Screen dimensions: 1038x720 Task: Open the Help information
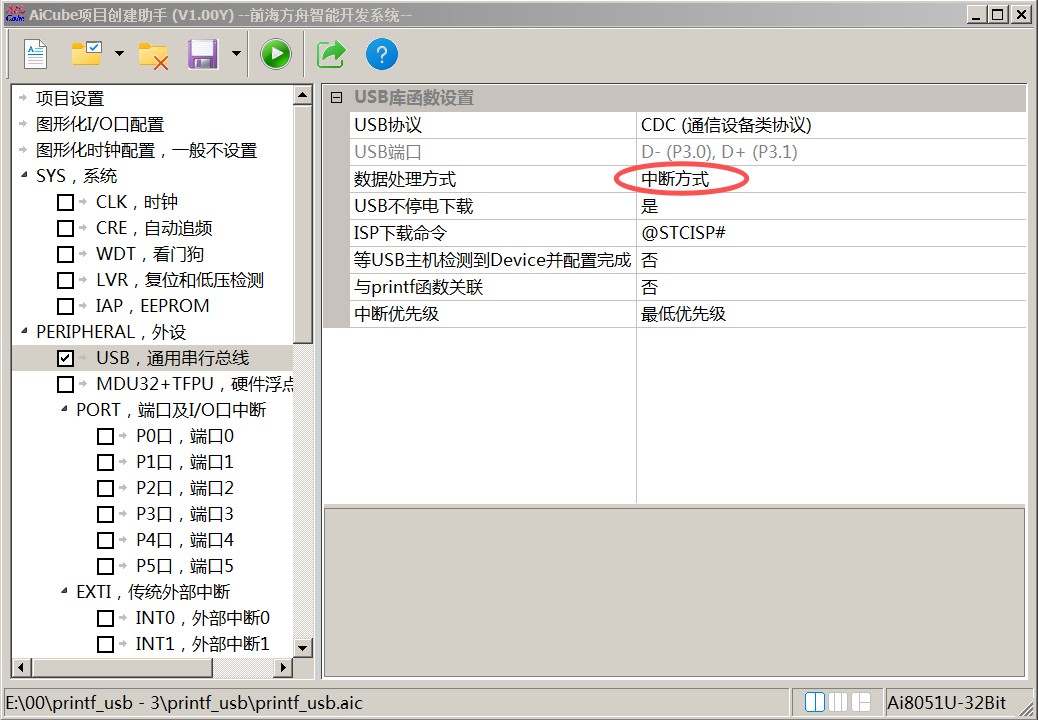click(382, 54)
